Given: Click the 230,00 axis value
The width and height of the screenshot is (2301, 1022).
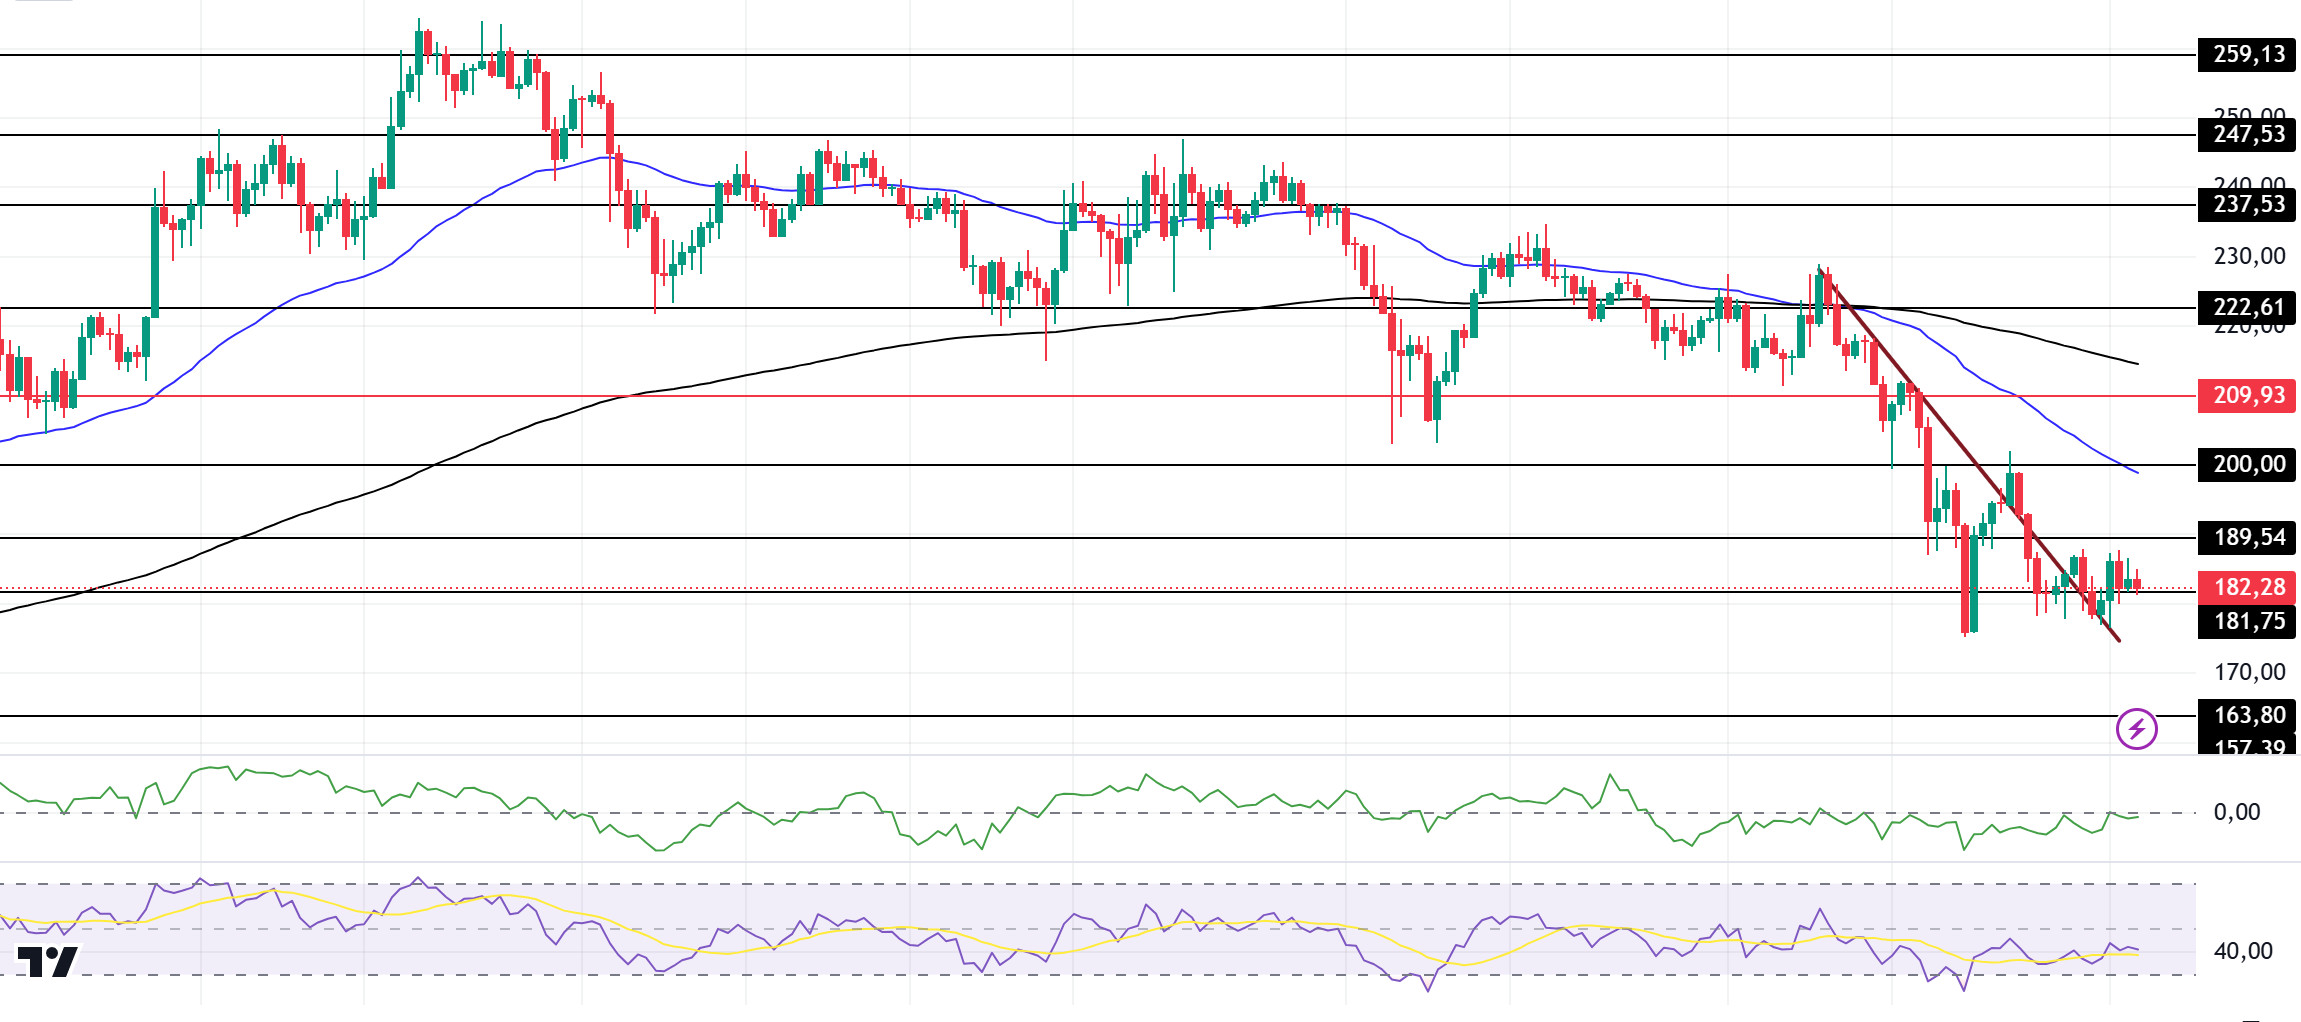Looking at the screenshot, I should 2249,256.
